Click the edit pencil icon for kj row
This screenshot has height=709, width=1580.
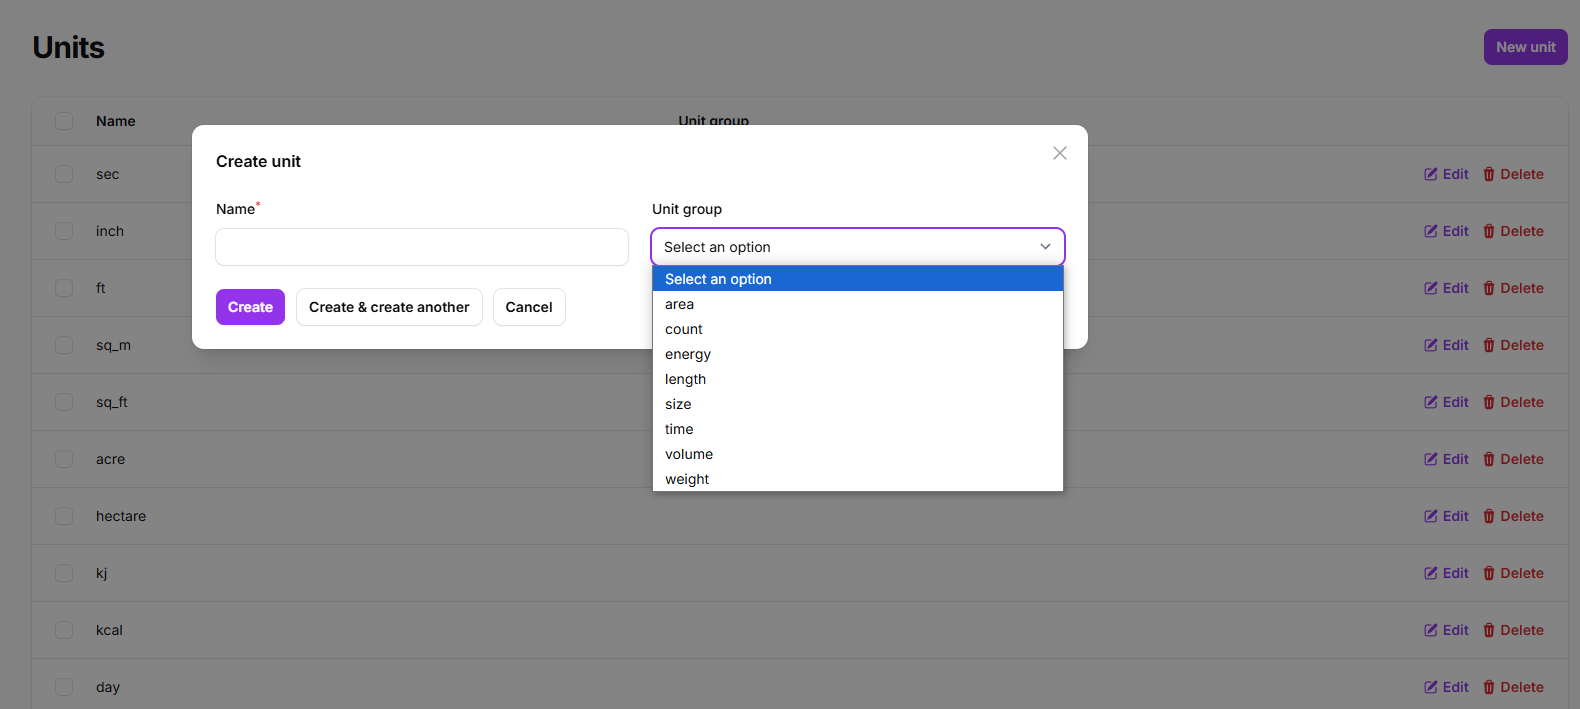pyautogui.click(x=1430, y=573)
